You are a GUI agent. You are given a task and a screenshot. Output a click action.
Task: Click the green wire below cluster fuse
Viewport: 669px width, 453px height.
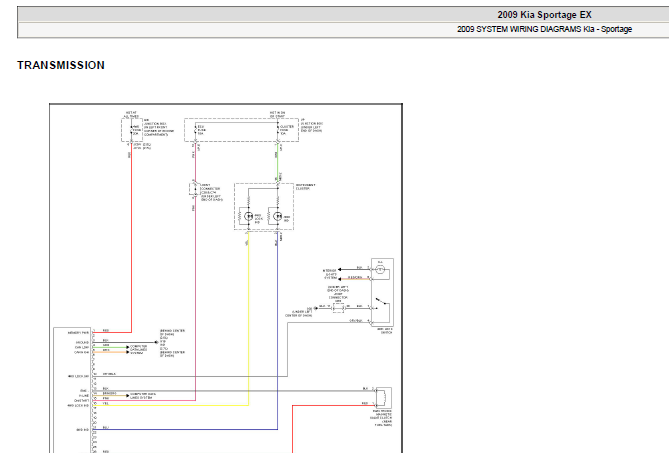(278, 162)
